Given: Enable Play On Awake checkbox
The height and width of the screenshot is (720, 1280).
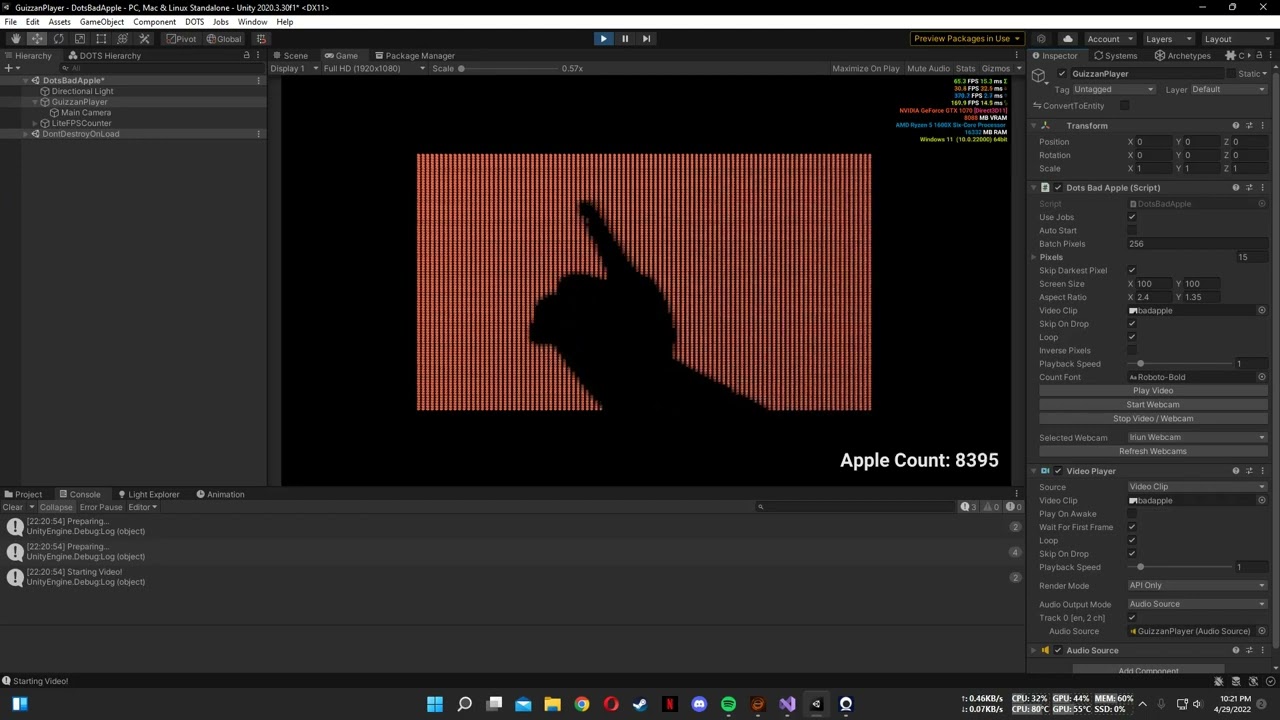Looking at the screenshot, I should (1132, 514).
